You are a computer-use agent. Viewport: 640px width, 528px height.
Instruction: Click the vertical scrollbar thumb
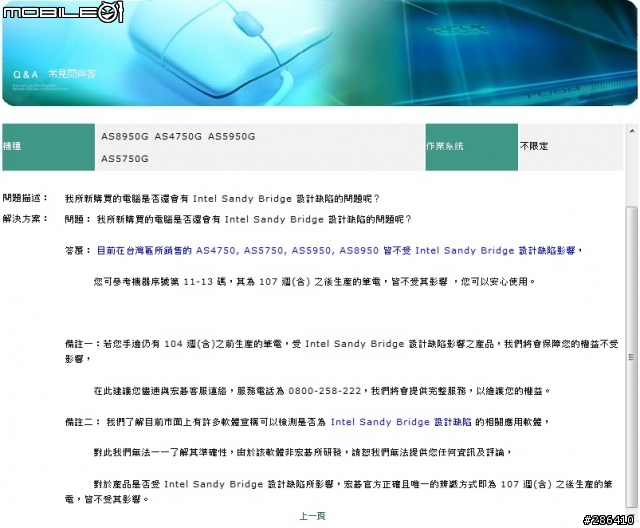click(x=631, y=357)
